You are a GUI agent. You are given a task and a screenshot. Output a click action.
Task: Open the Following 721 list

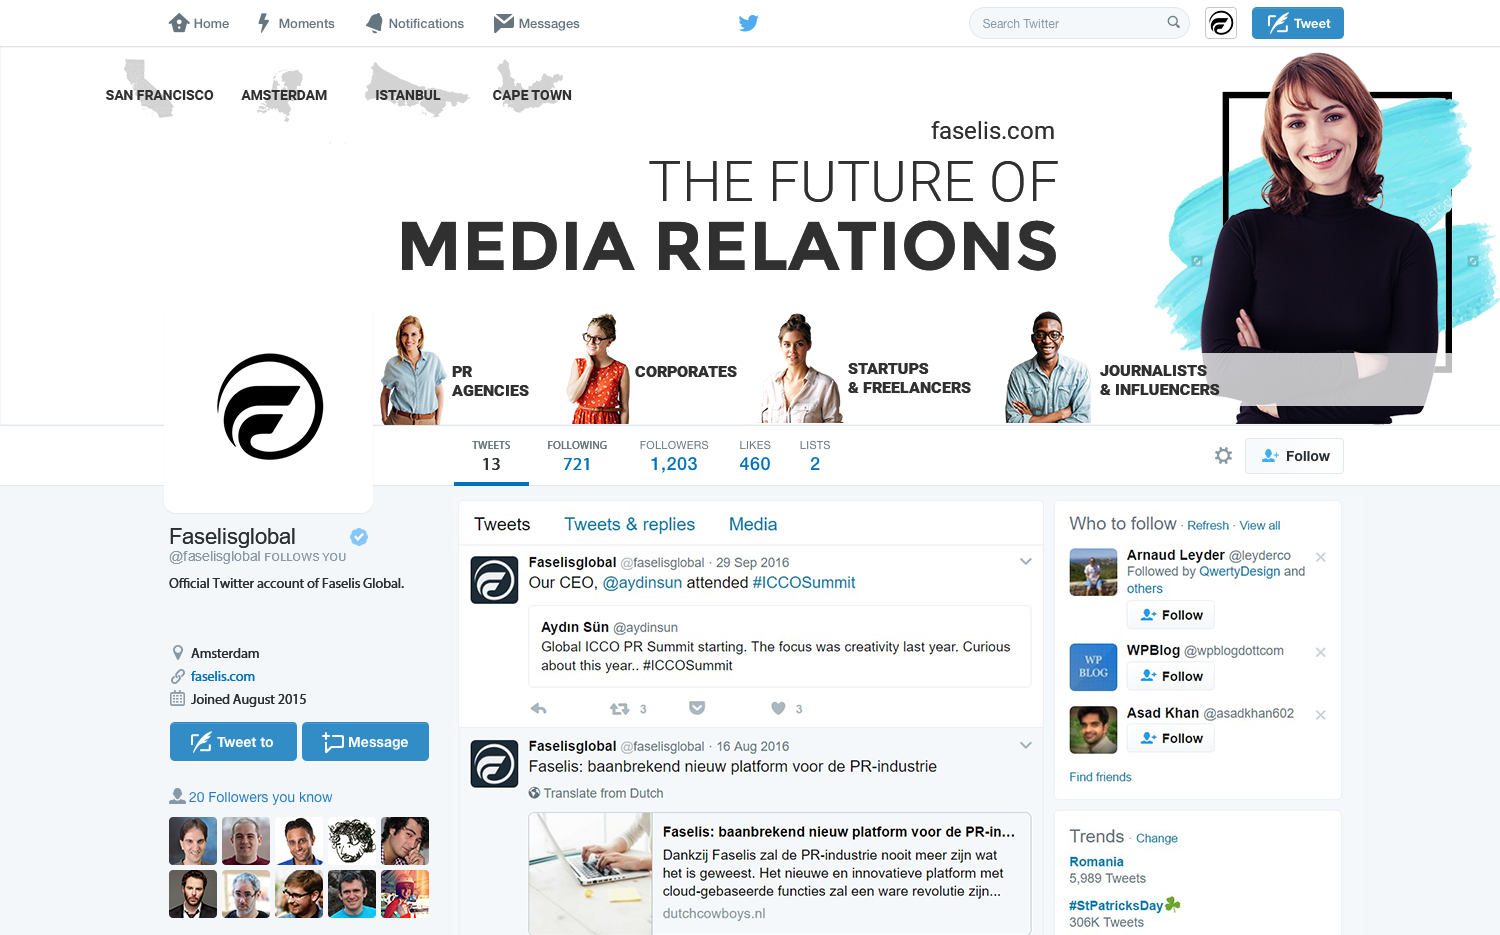tap(577, 455)
